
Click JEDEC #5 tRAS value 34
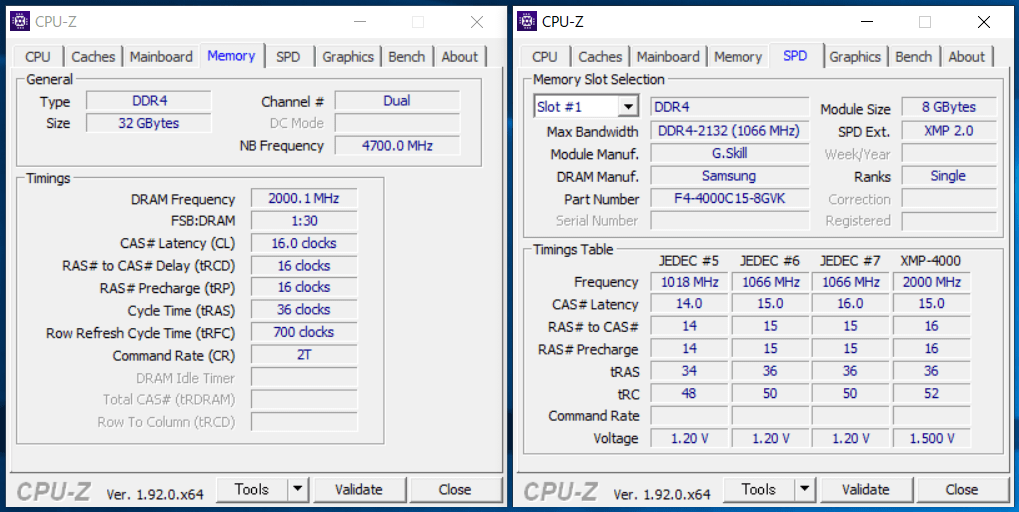point(689,371)
